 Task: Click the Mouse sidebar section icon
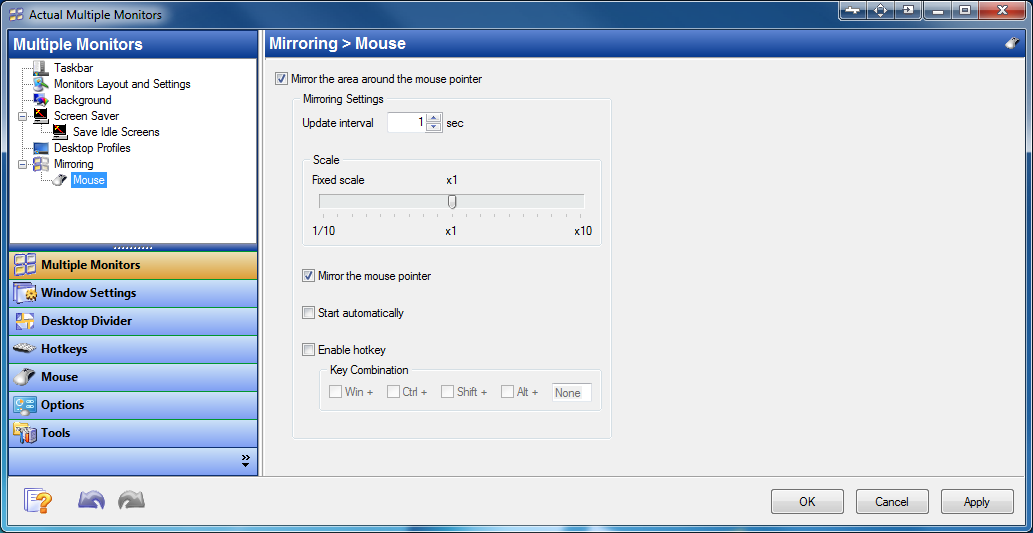tap(25, 377)
